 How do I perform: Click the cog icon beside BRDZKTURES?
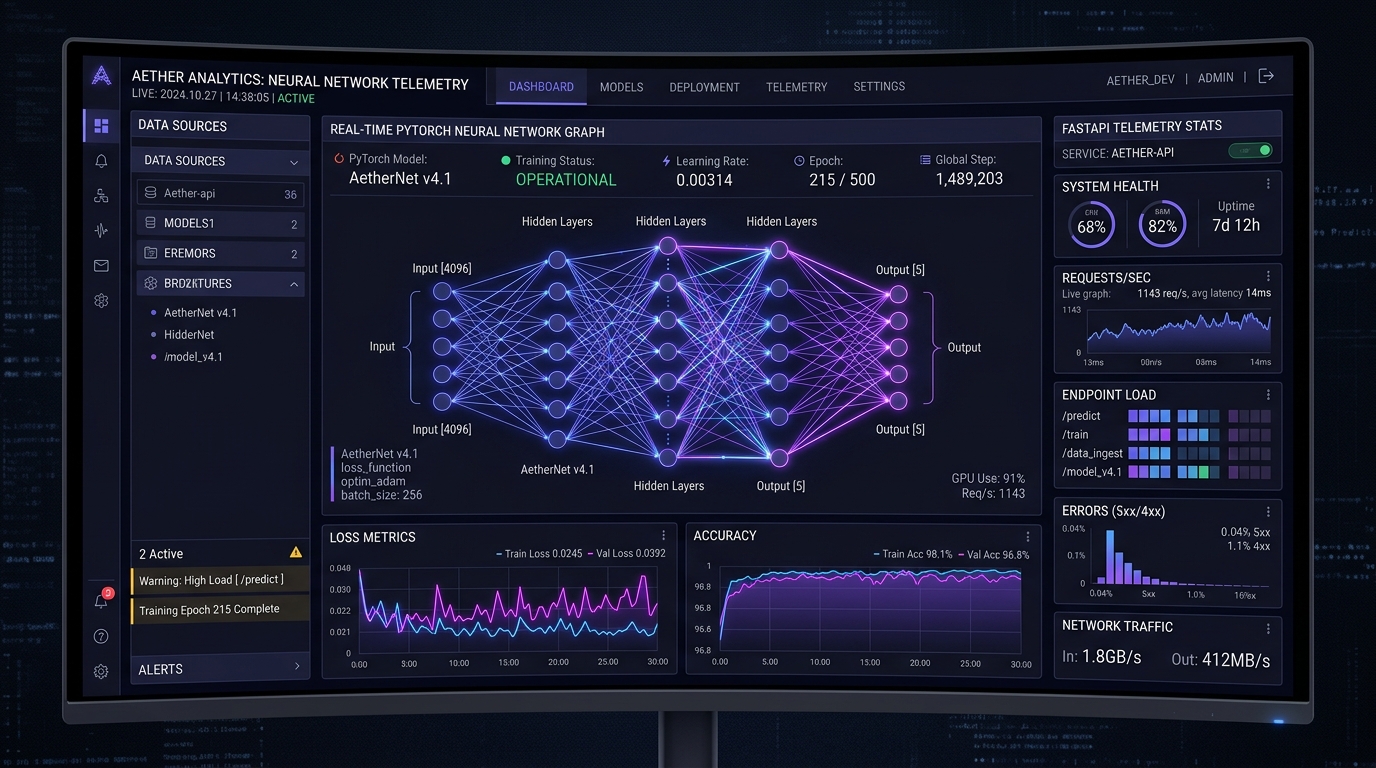click(151, 283)
